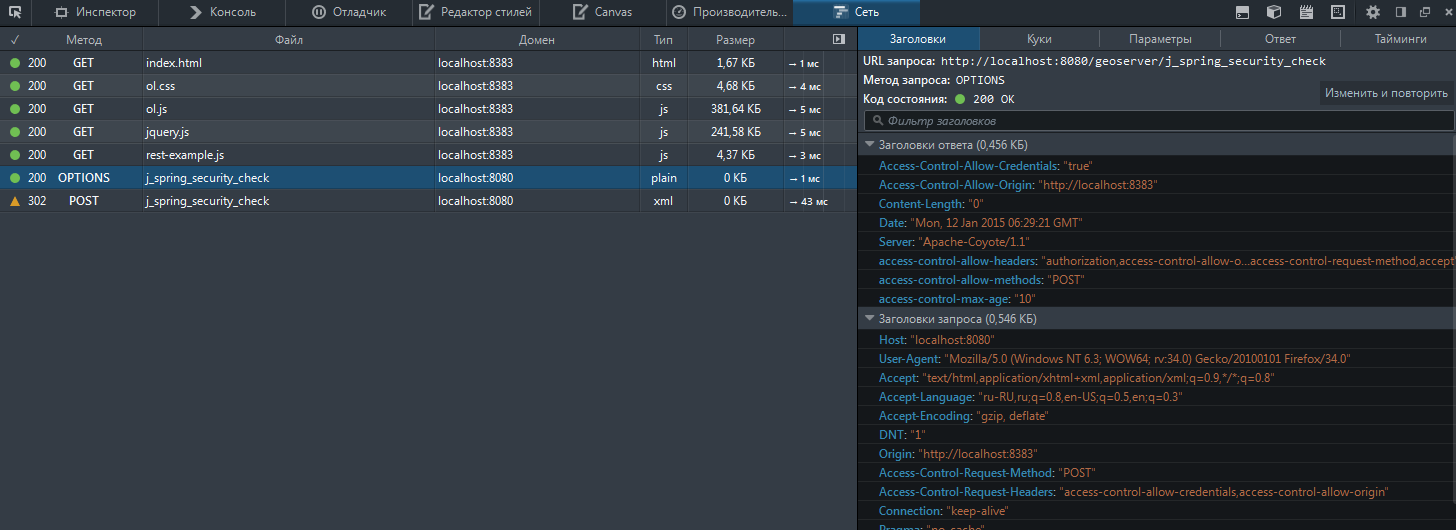Switch to the Куки details tab

[x=1039, y=39]
